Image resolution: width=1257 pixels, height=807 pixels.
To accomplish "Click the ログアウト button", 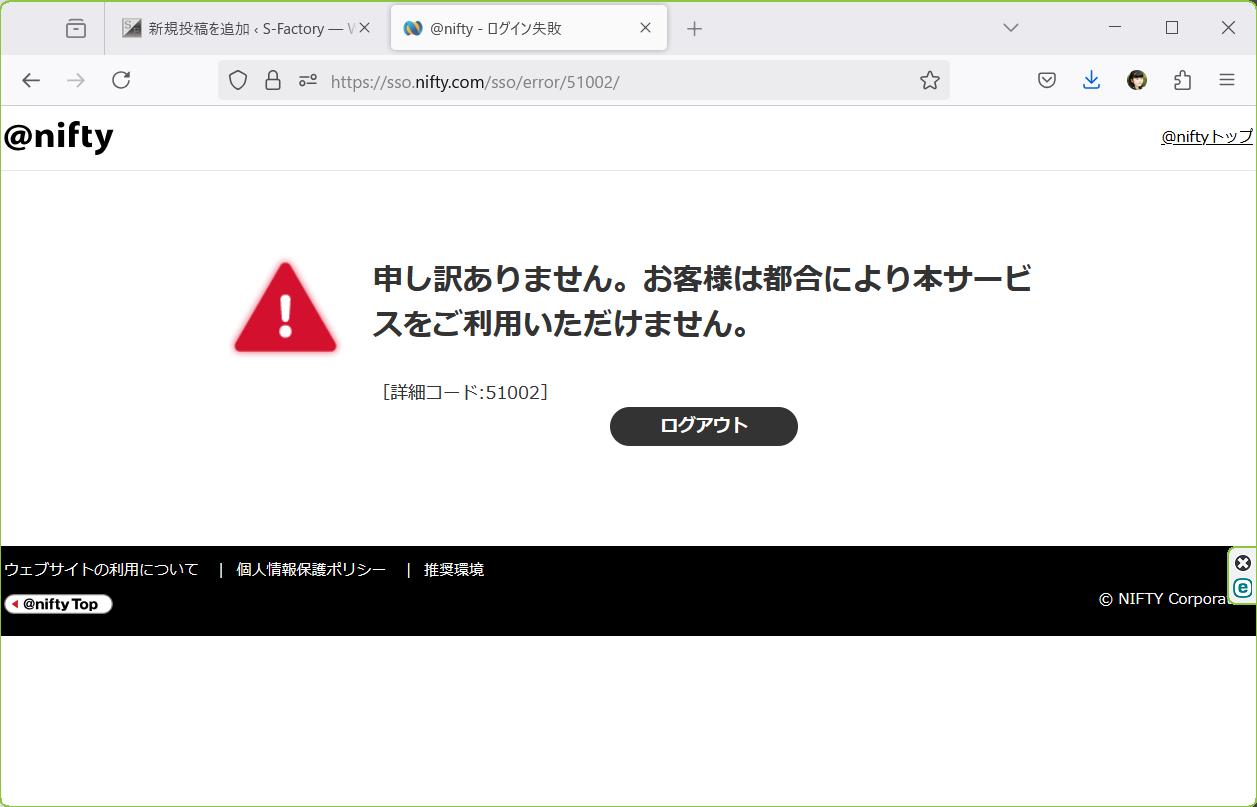I will [x=704, y=426].
